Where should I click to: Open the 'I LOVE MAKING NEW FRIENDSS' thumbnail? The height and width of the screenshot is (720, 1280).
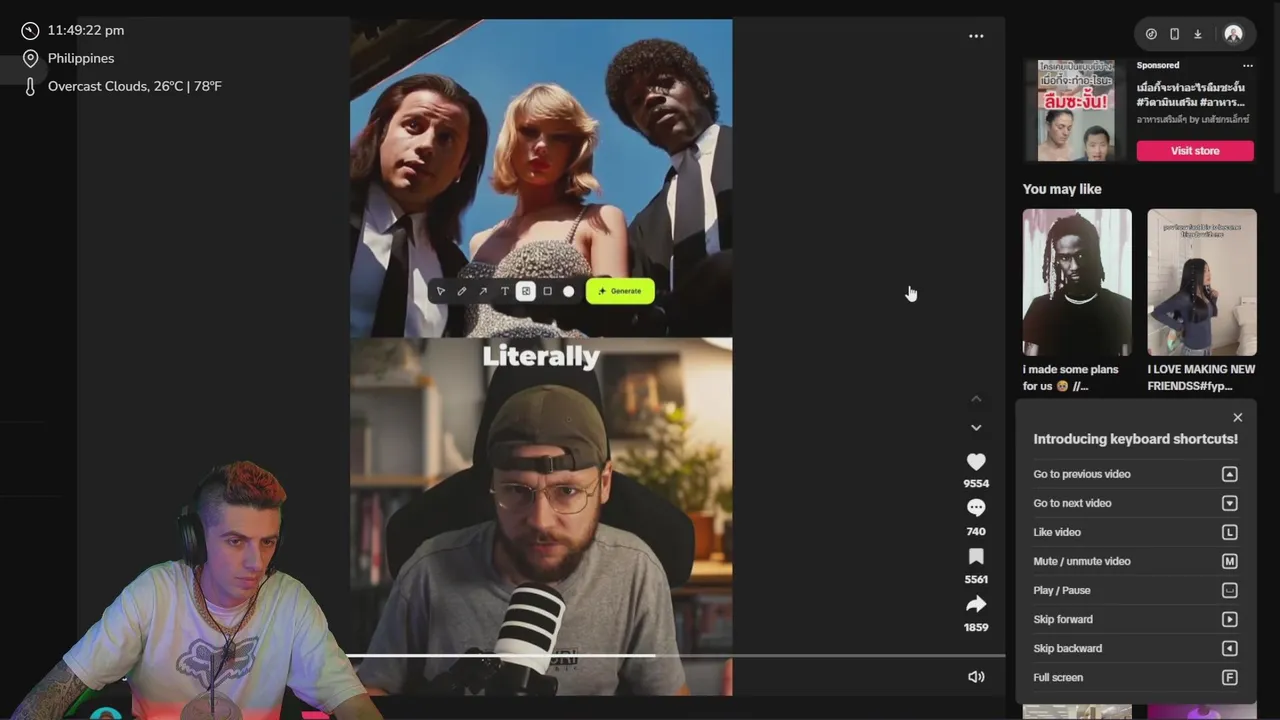[1202, 282]
